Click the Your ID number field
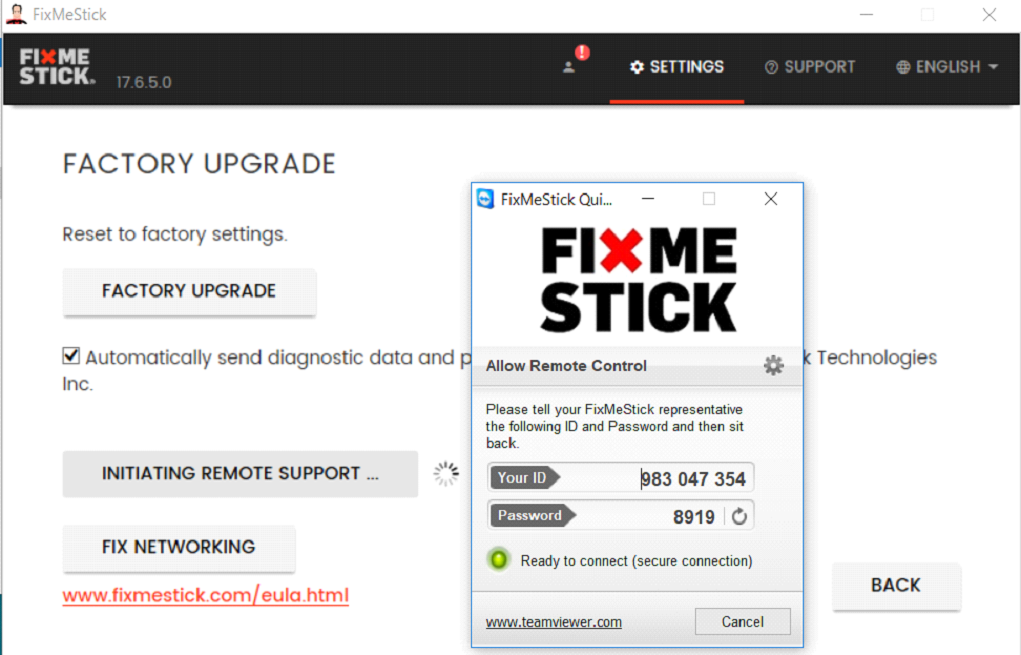Viewport: 1021px width, 655px height. click(x=621, y=478)
